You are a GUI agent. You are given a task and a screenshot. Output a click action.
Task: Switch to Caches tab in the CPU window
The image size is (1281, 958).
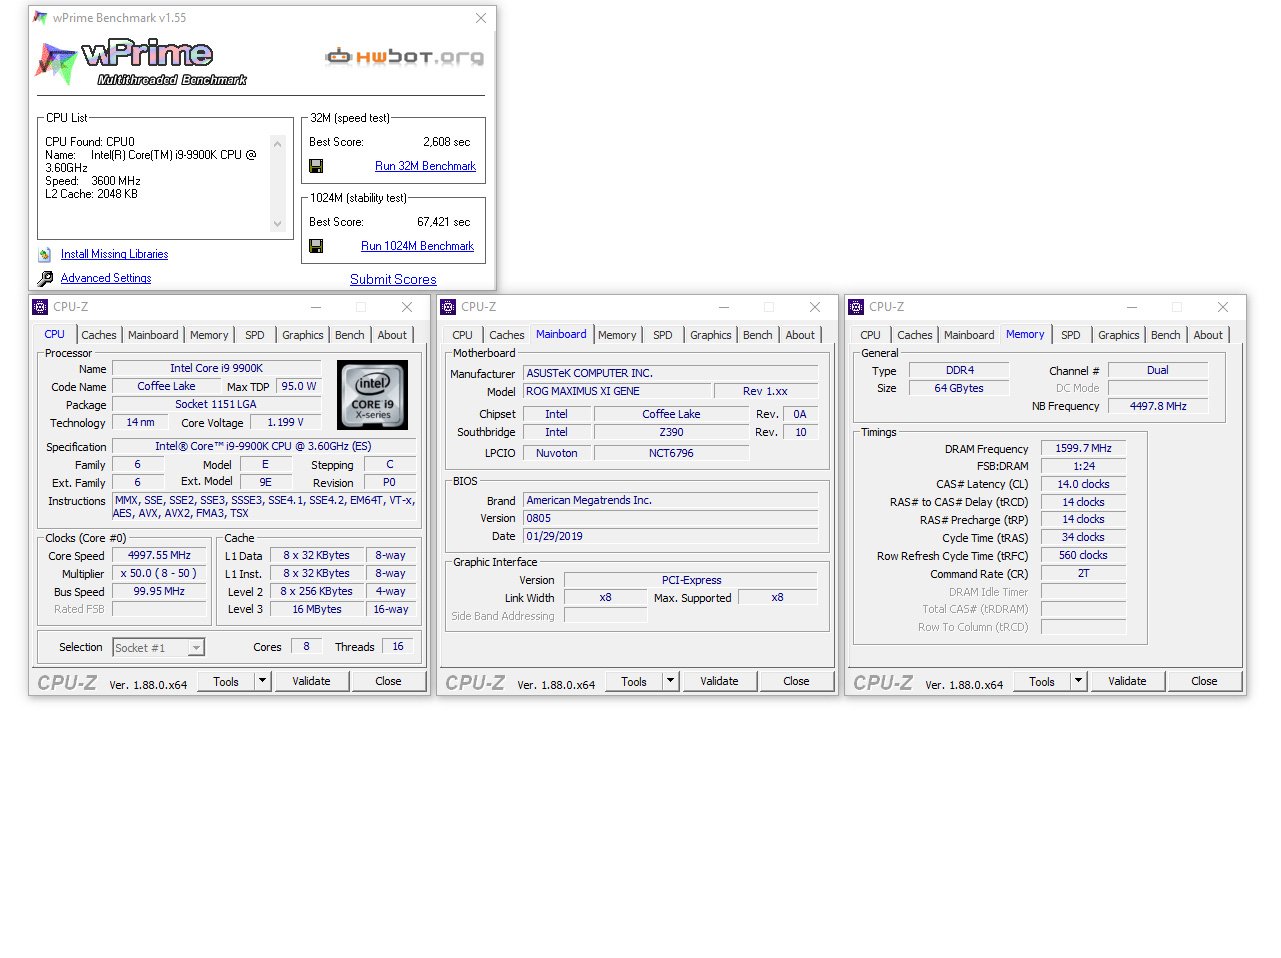coord(99,335)
